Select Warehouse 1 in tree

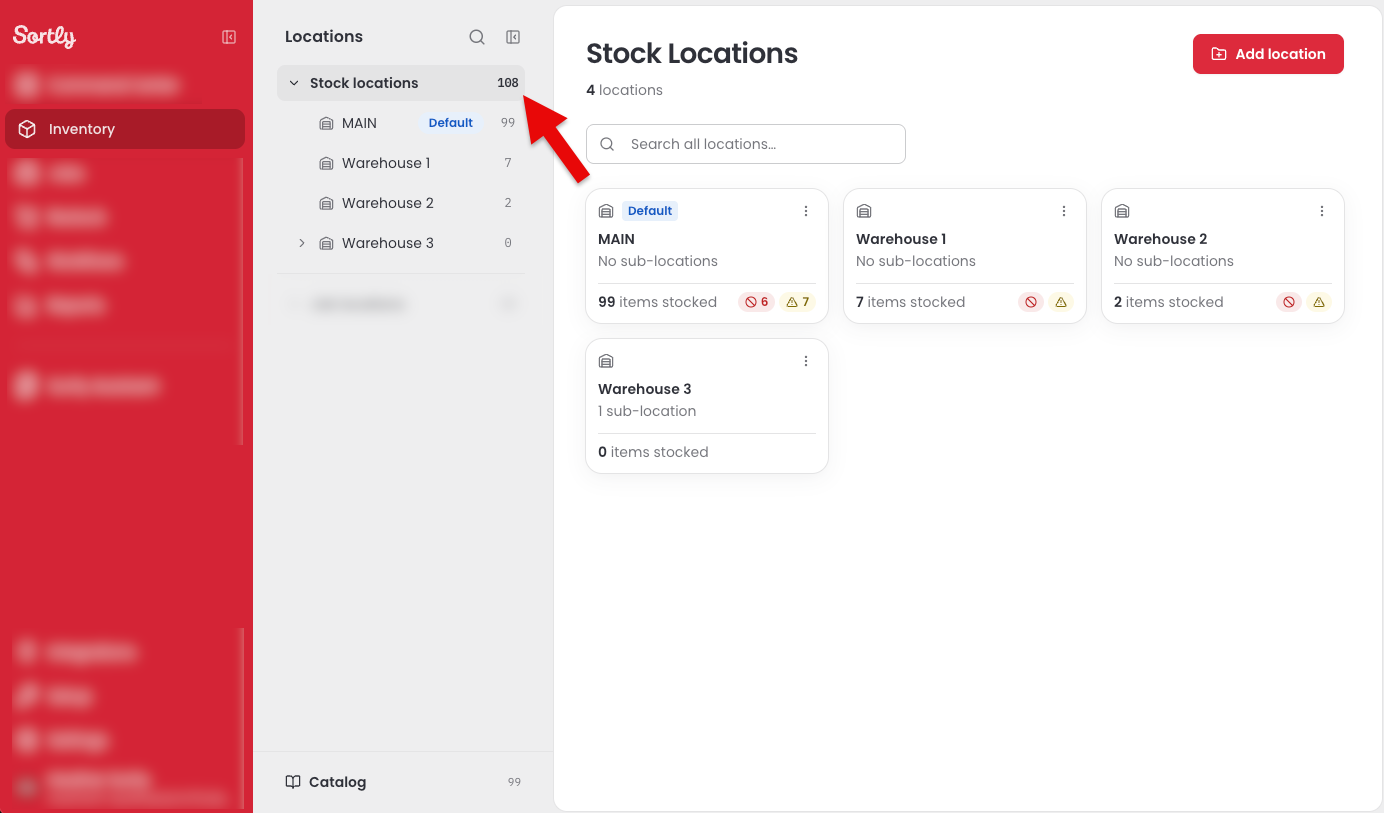pyautogui.click(x=386, y=163)
